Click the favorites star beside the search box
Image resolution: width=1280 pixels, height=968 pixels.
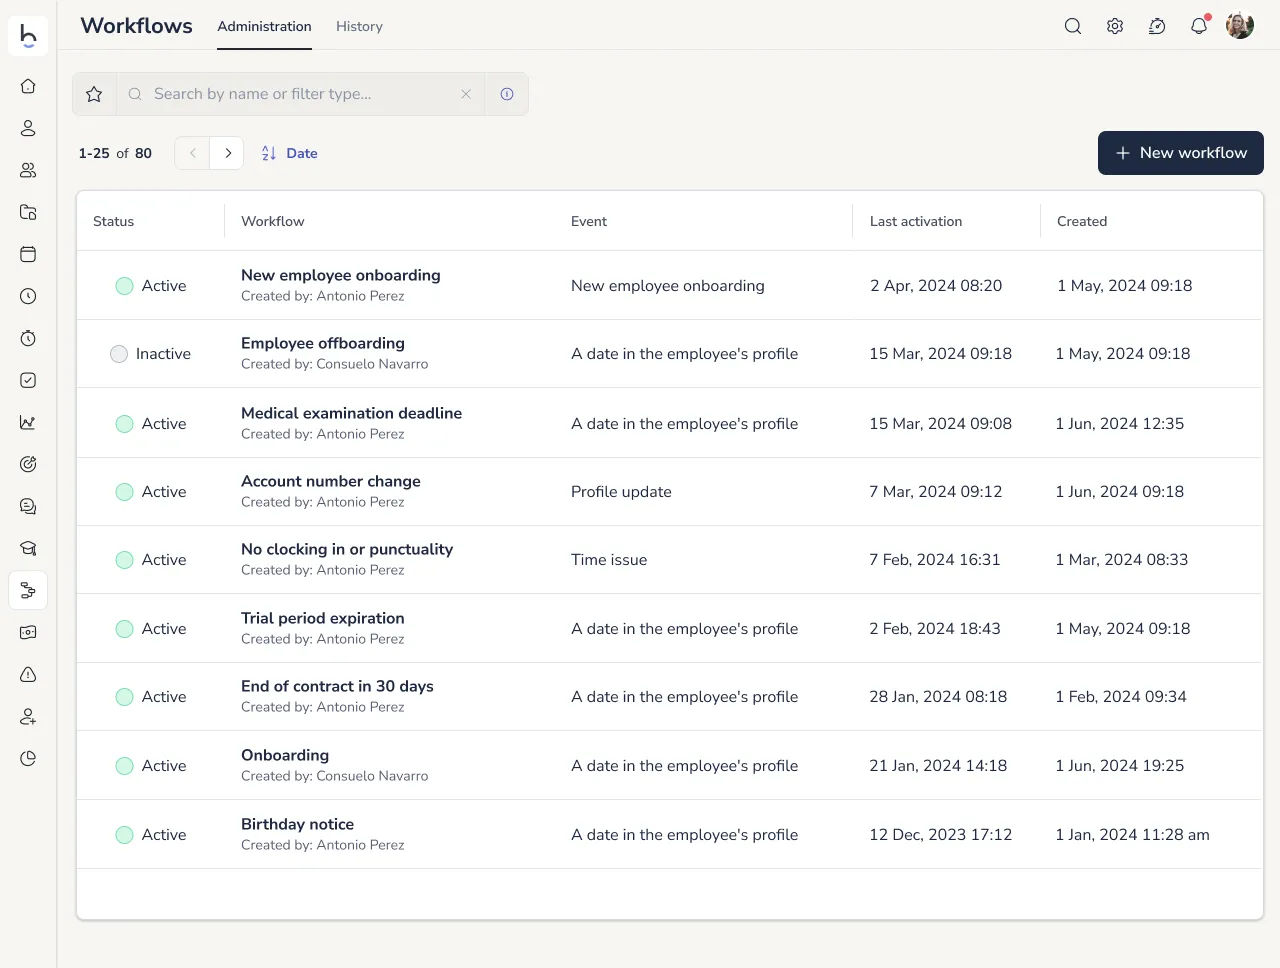pyautogui.click(x=94, y=94)
